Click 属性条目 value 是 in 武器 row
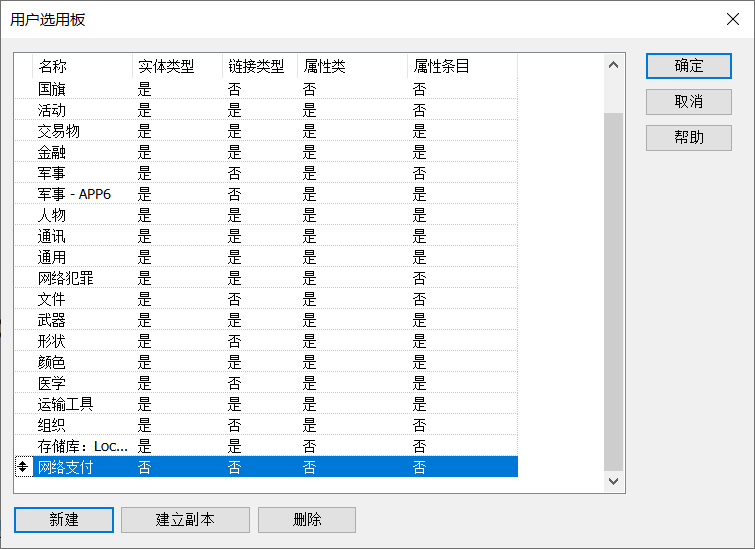Screen dimensions: 755x549 pyautogui.click(x=419, y=320)
